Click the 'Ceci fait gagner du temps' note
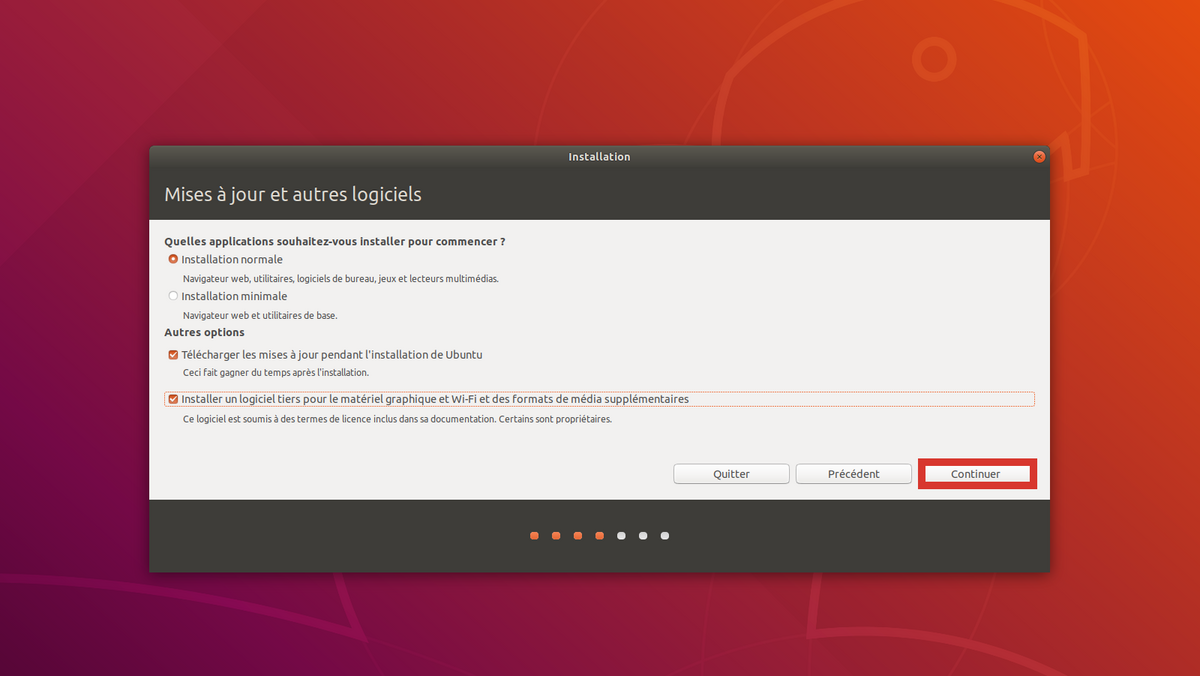This screenshot has width=1200, height=676. click(x=275, y=373)
